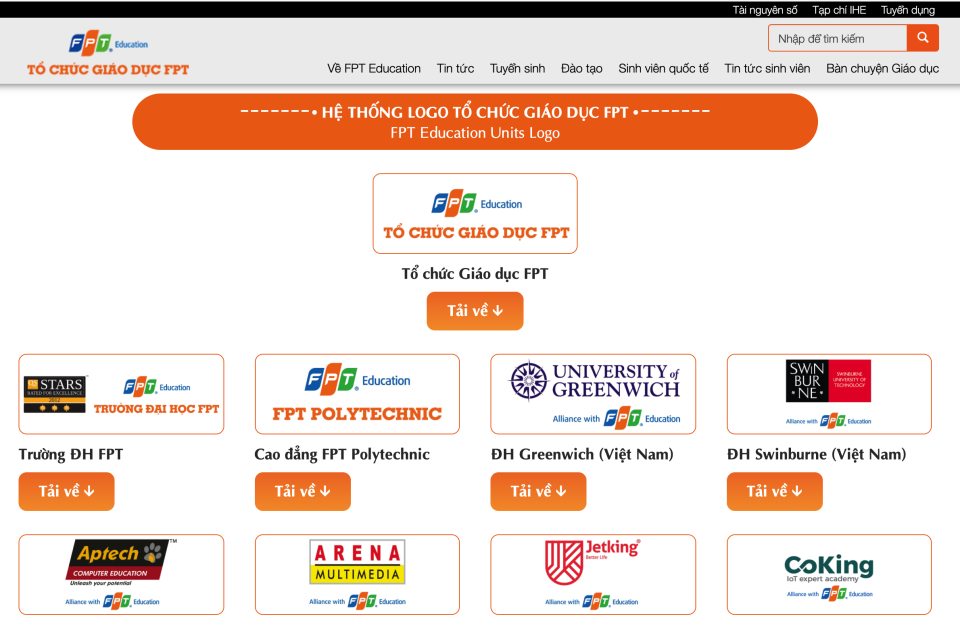Download the Tổ chức Giáo dục FPT logo

point(475,311)
